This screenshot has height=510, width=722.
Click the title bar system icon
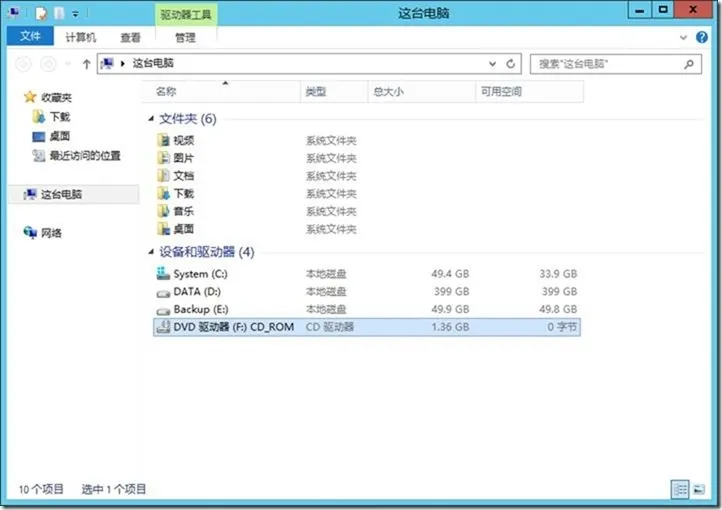coord(14,12)
